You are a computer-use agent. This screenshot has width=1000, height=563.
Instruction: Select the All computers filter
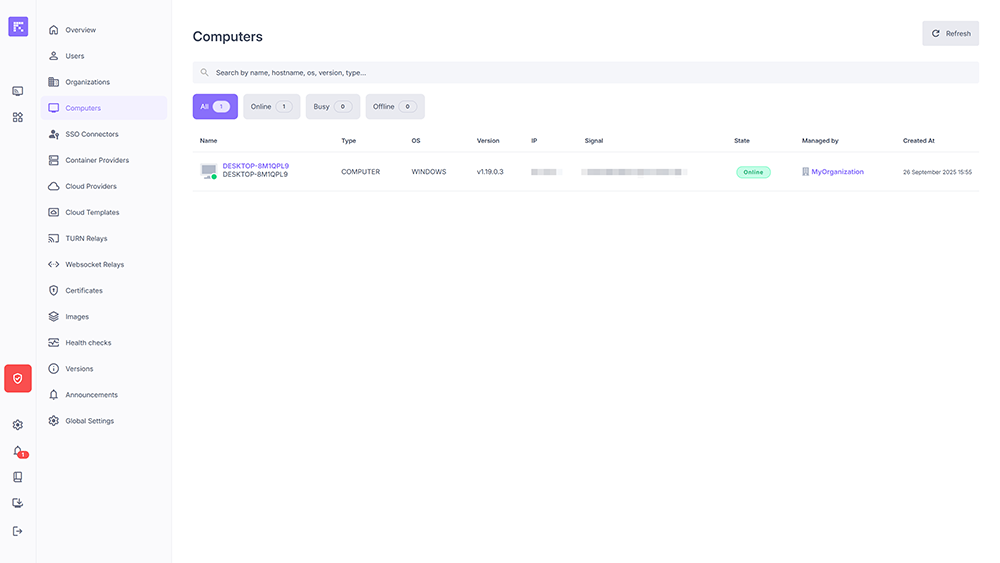tap(215, 107)
